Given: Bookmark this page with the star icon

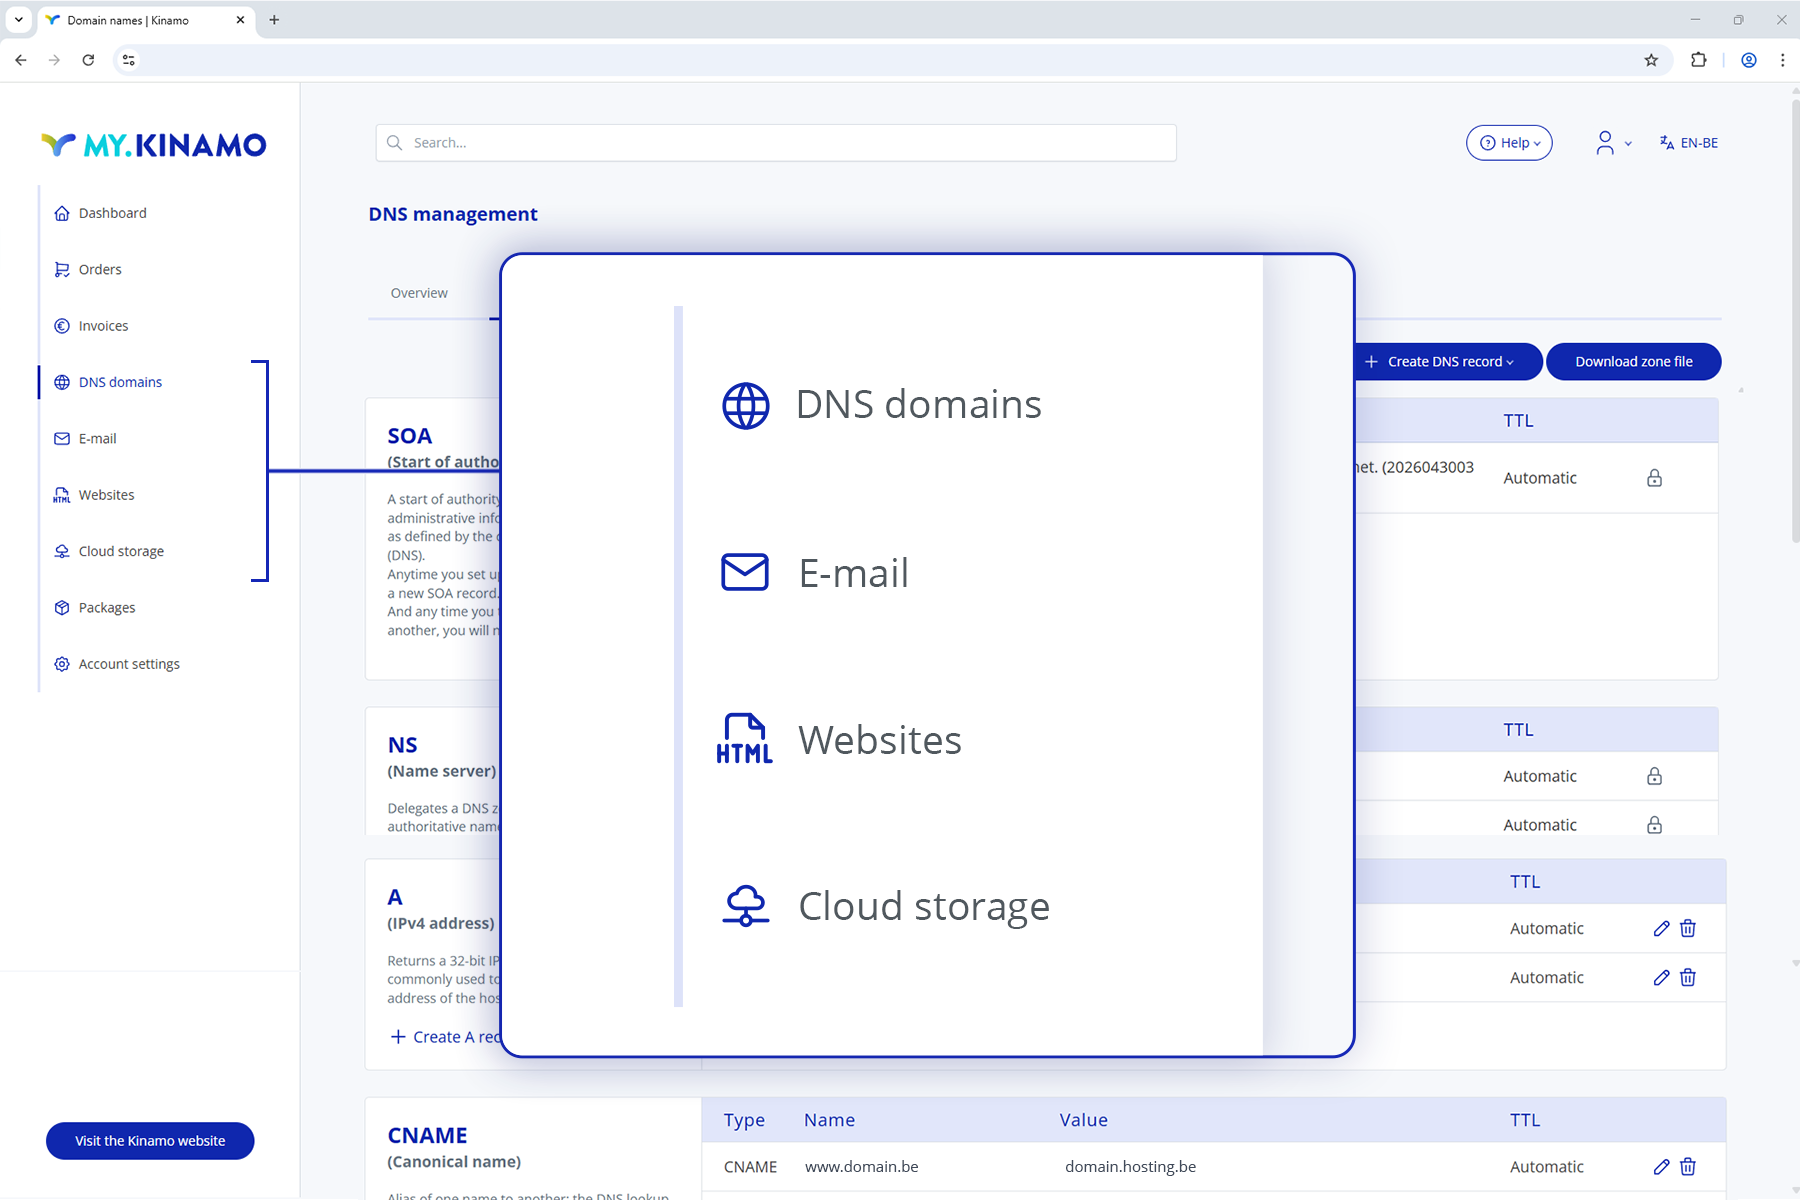Looking at the screenshot, I should pyautogui.click(x=1651, y=60).
